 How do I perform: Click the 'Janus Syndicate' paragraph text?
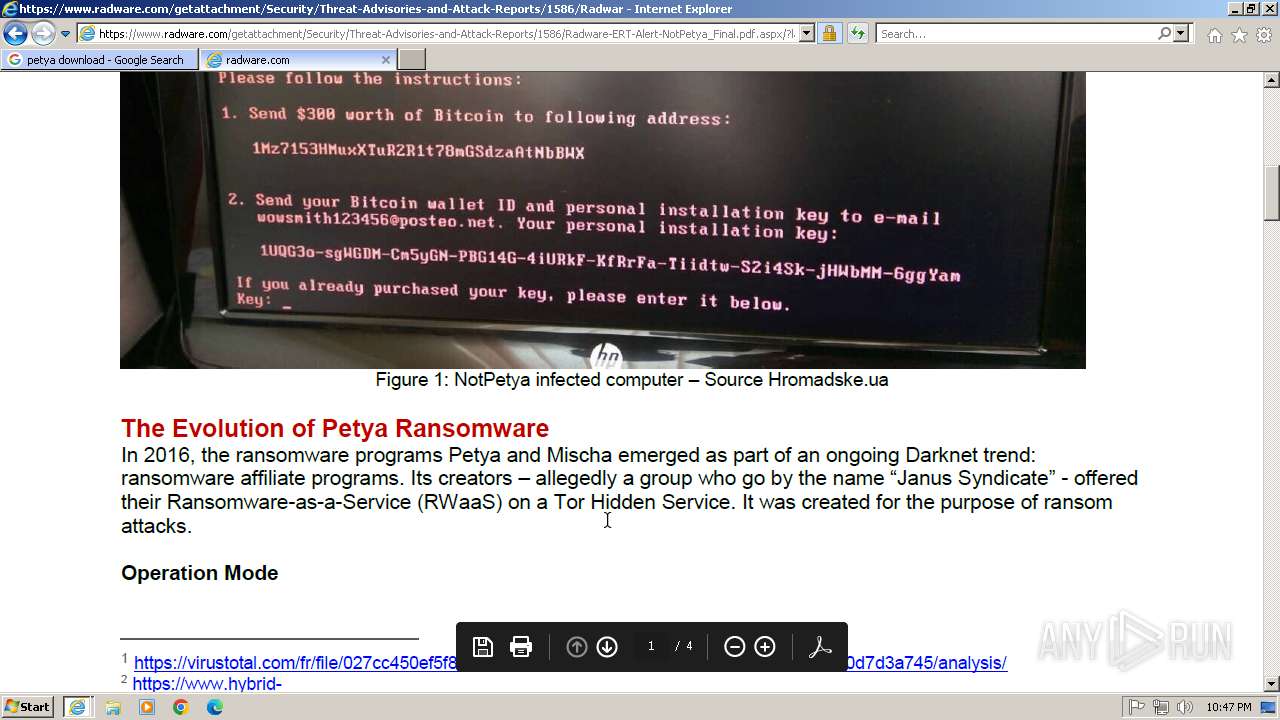point(629,490)
